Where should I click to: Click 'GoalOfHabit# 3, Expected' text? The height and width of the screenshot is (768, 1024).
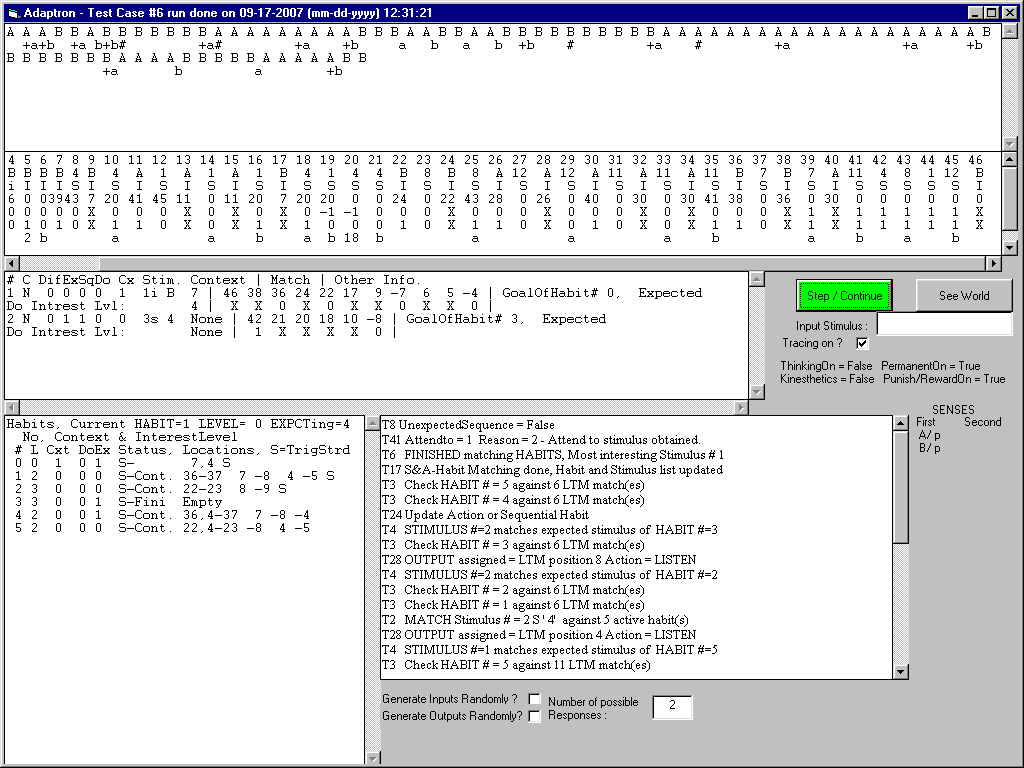tap(506, 319)
